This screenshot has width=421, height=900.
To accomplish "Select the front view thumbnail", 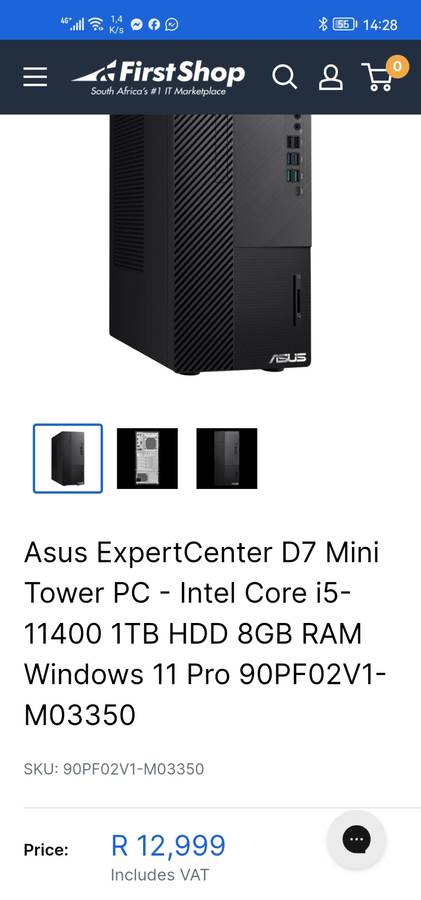I will coord(227,459).
